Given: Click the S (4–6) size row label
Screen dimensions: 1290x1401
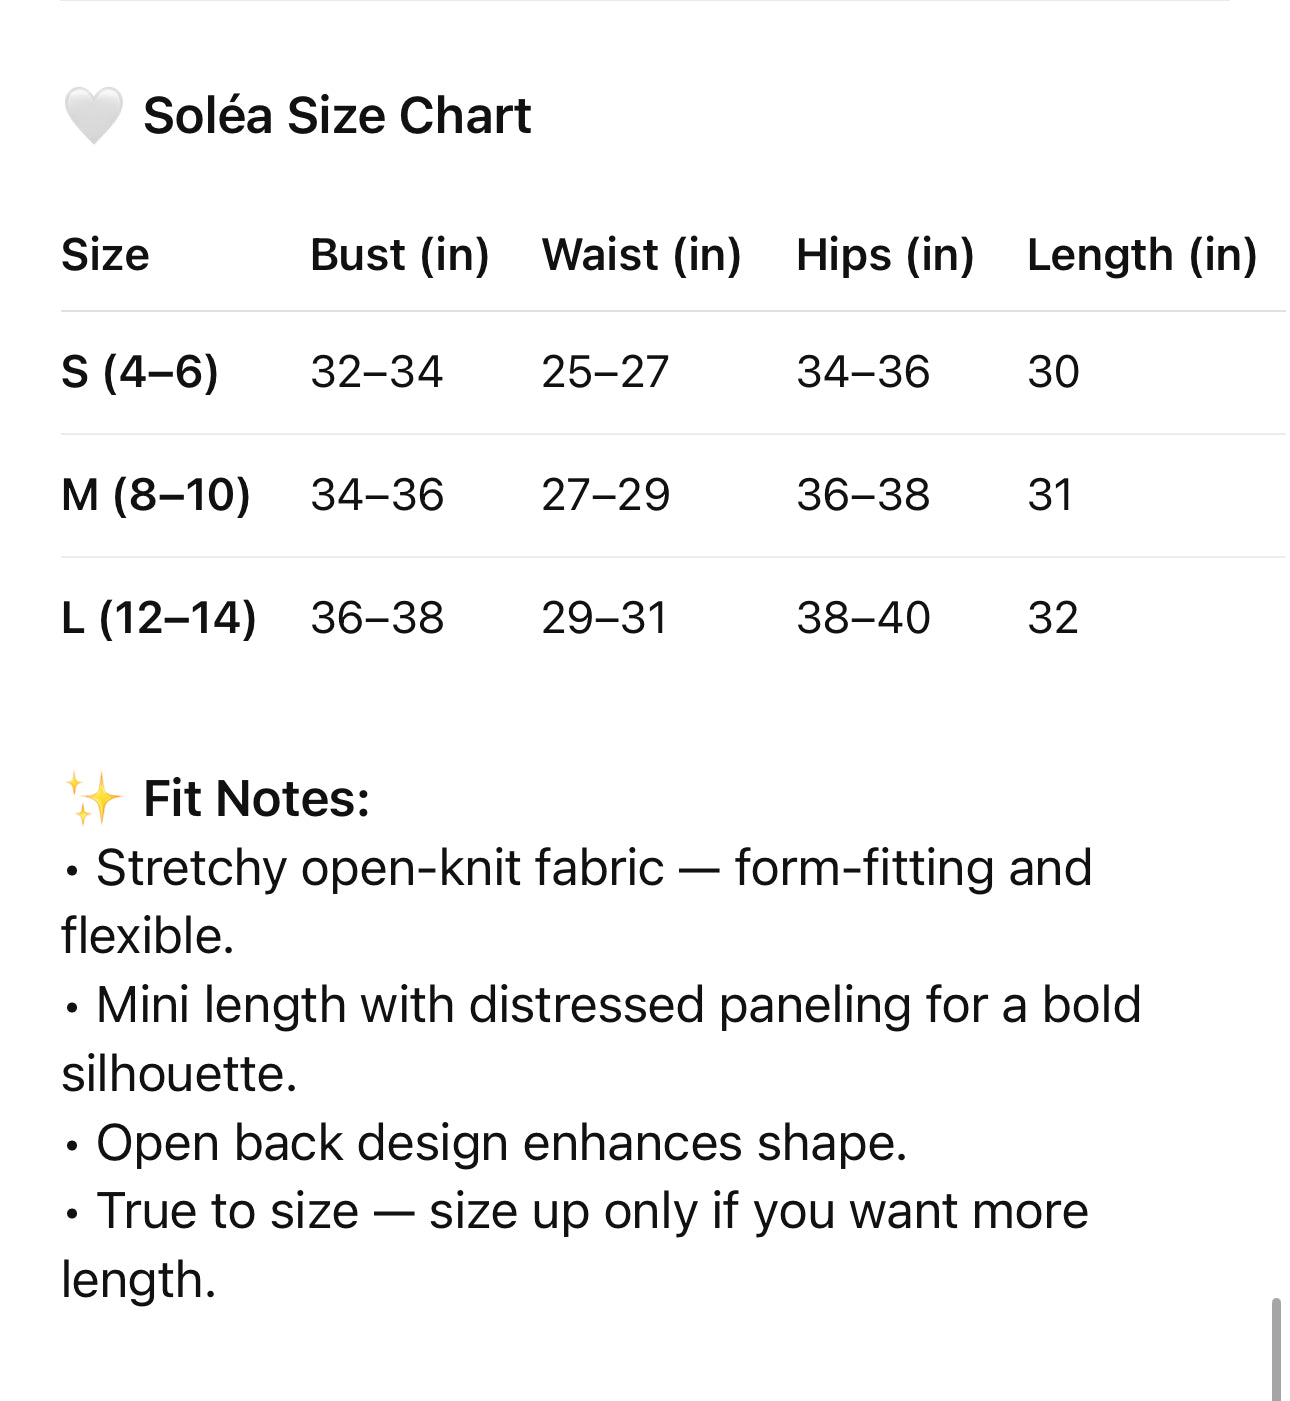Looking at the screenshot, I should click(139, 372).
